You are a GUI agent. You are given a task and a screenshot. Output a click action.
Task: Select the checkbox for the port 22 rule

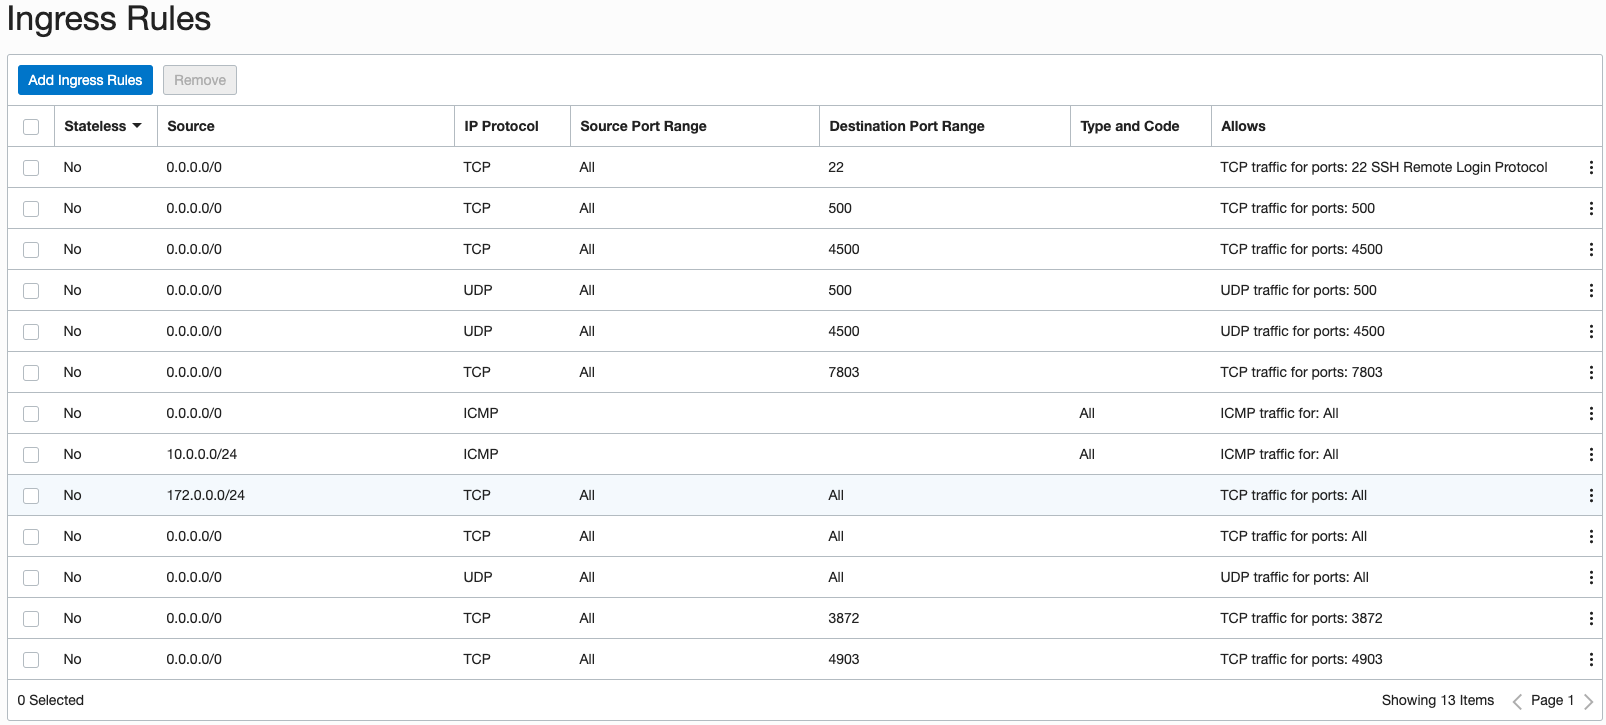31,168
